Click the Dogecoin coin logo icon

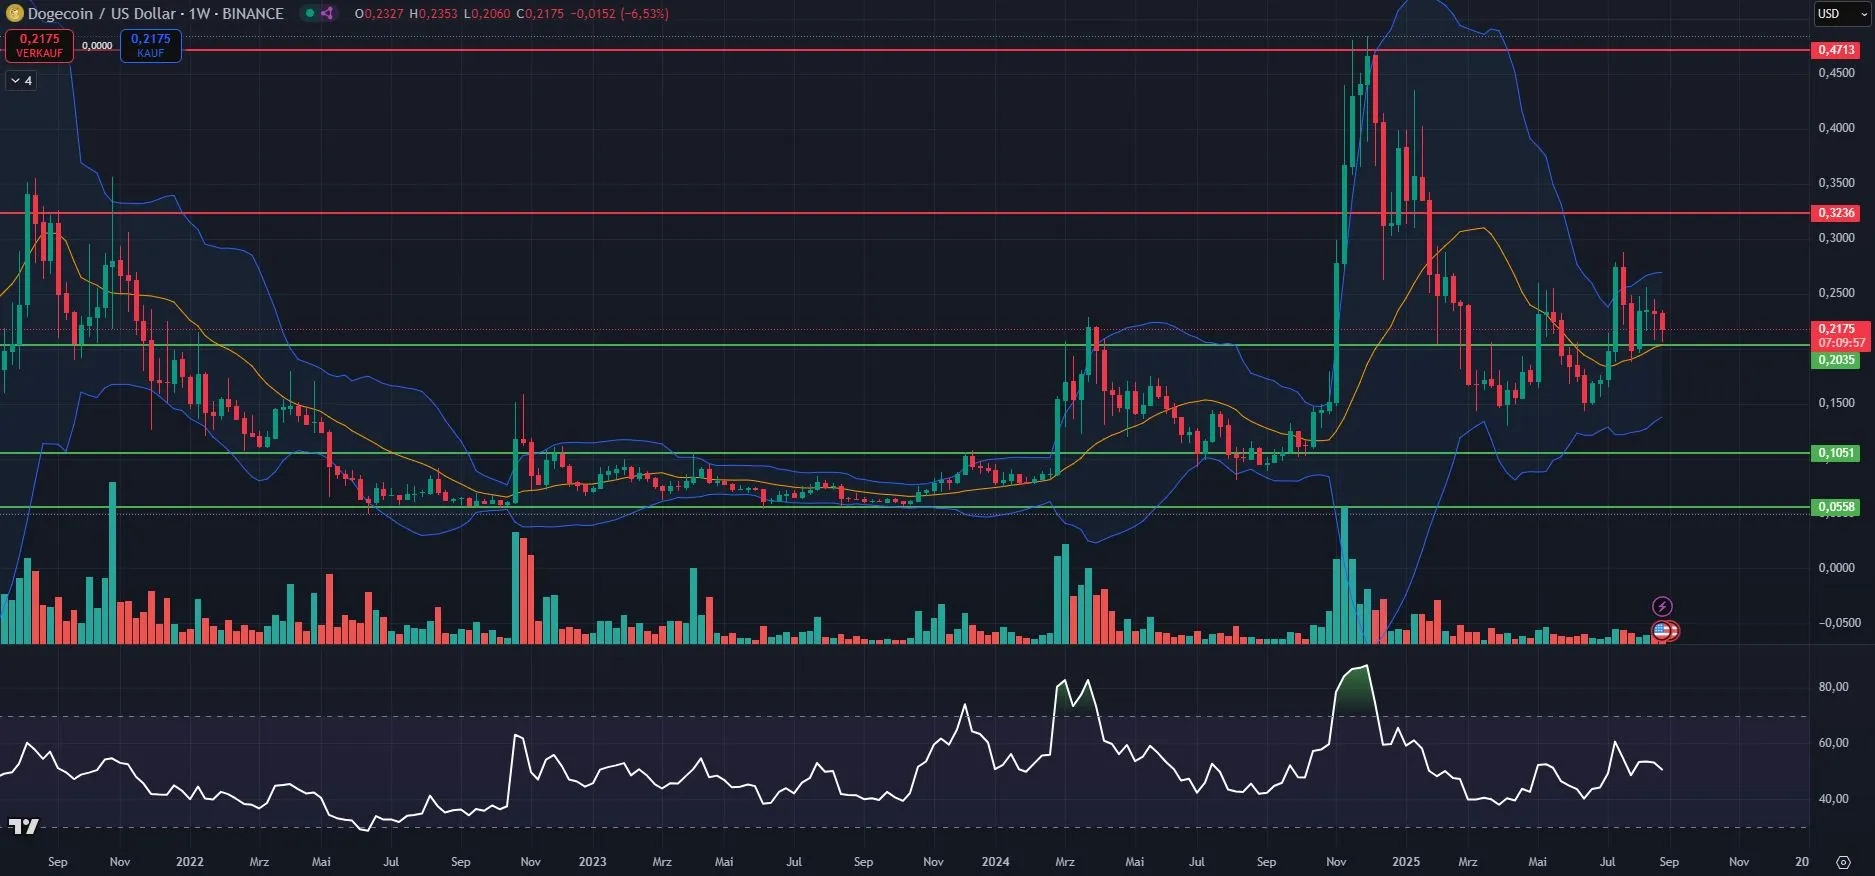14,13
